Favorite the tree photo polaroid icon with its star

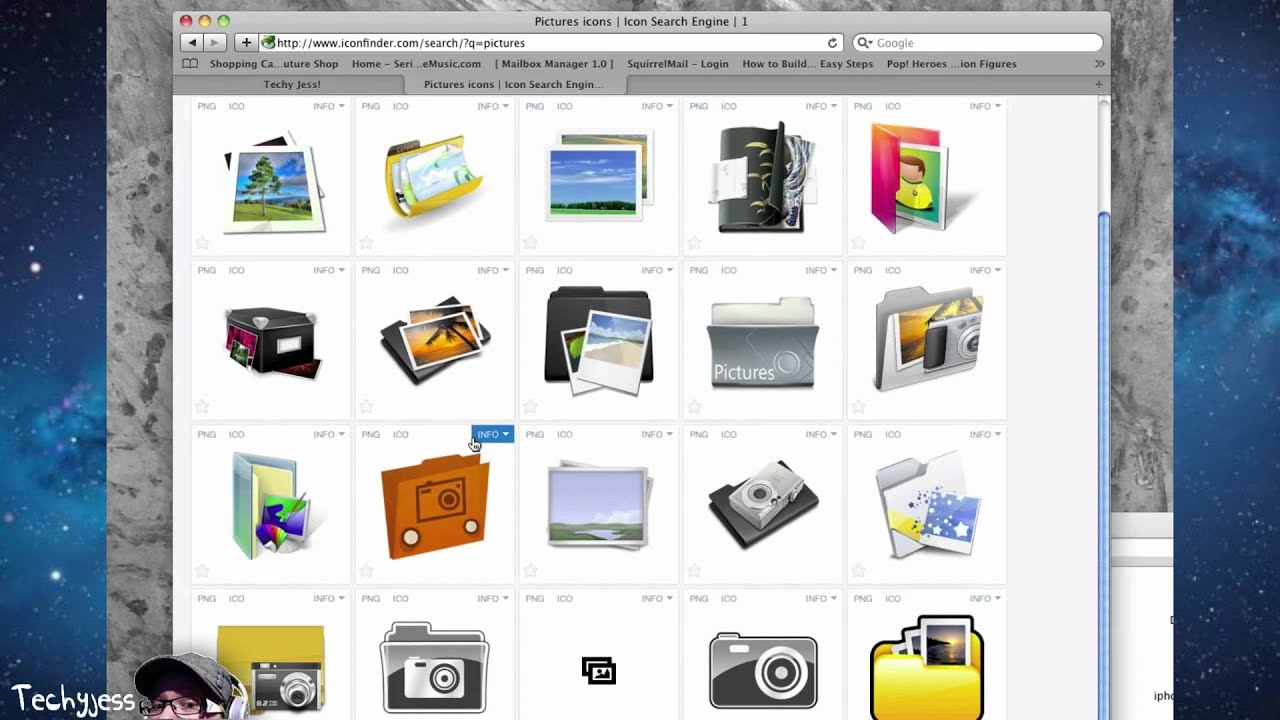pyautogui.click(x=202, y=243)
